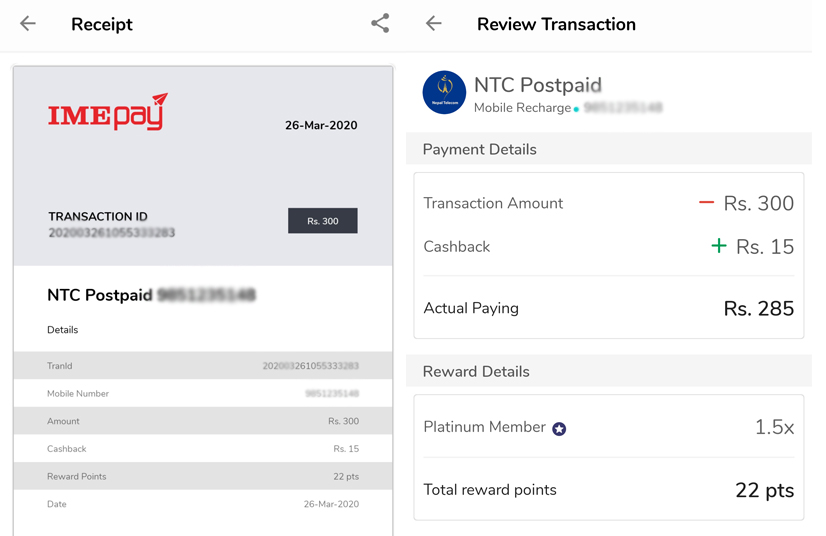Image resolution: width=826 pixels, height=536 pixels.
Task: Select the Mobile Number detail row
Action: pos(203,393)
